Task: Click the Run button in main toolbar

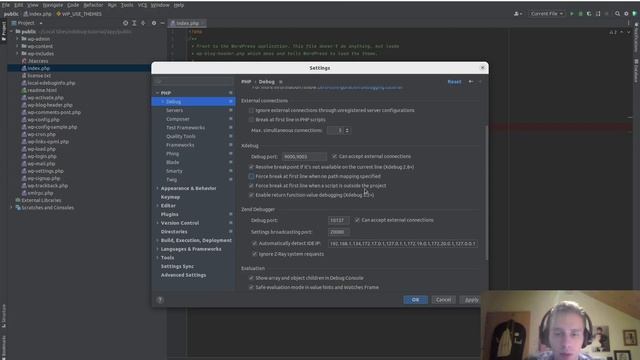Action: click(x=572, y=13)
